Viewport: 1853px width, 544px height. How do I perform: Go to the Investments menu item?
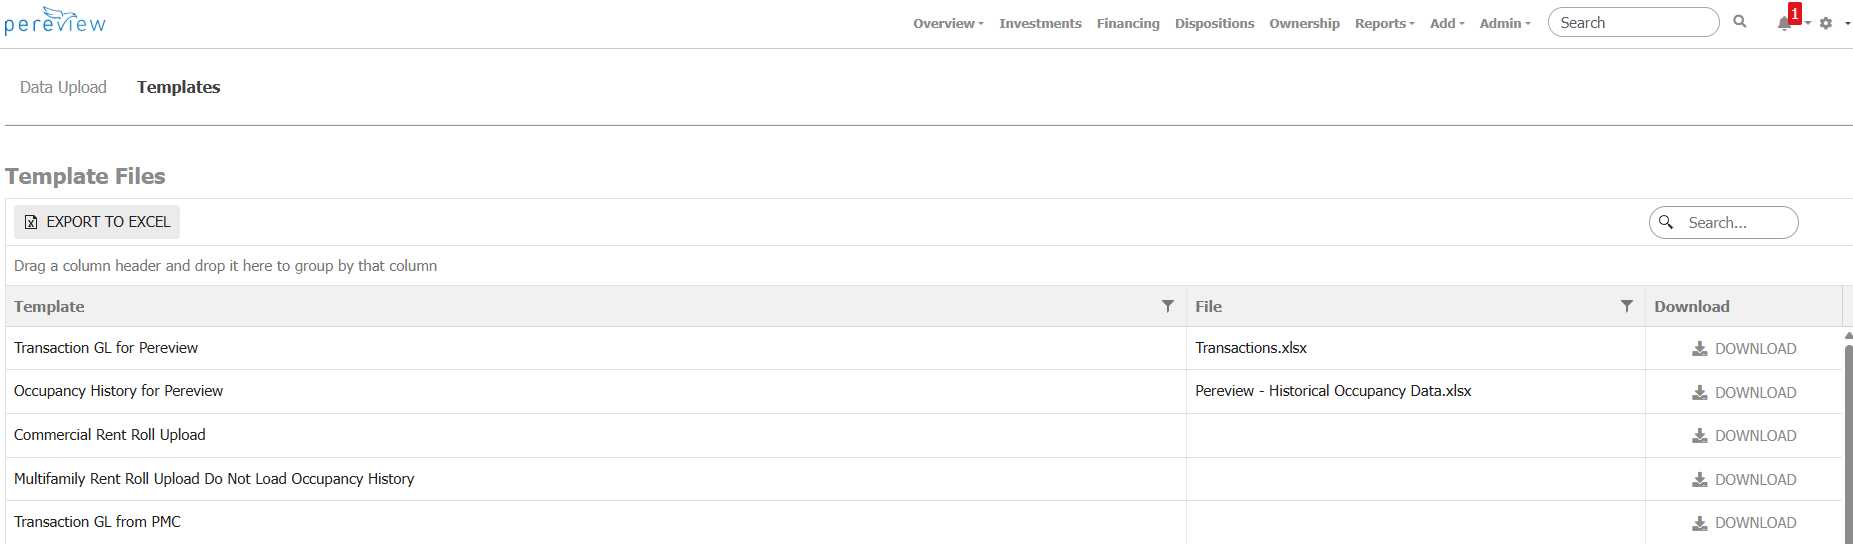[x=1040, y=23]
